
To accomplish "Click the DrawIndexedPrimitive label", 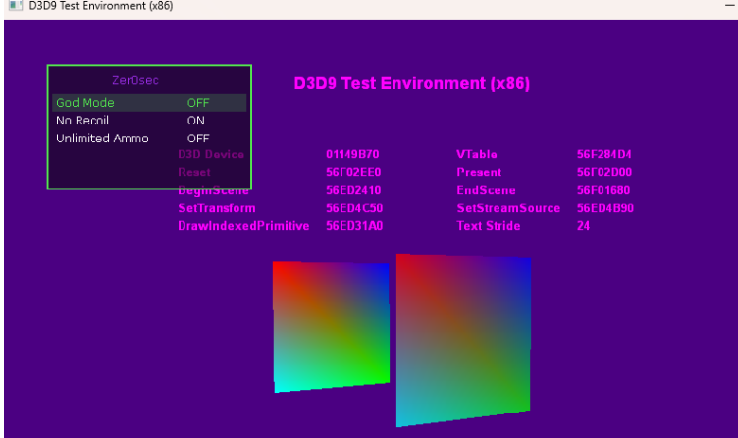I will tap(243, 226).
